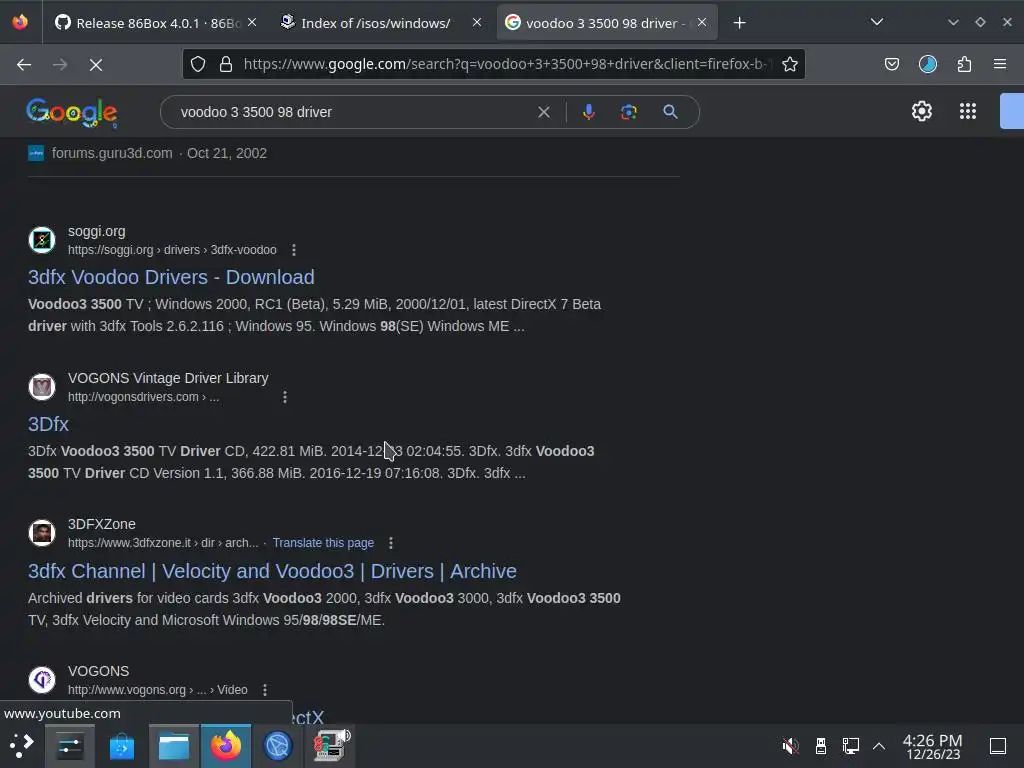This screenshot has width=1024, height=768.
Task: Expand the hidden system tray icons arrow
Action: click(x=879, y=746)
